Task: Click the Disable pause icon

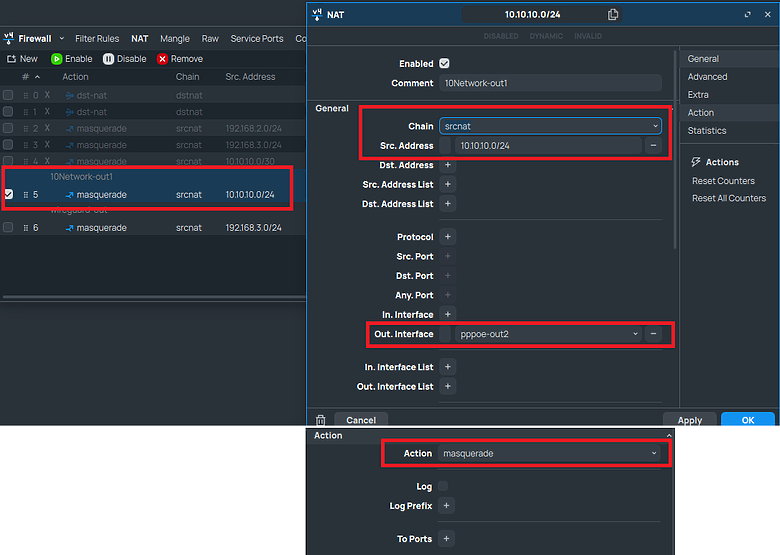Action: pos(108,59)
